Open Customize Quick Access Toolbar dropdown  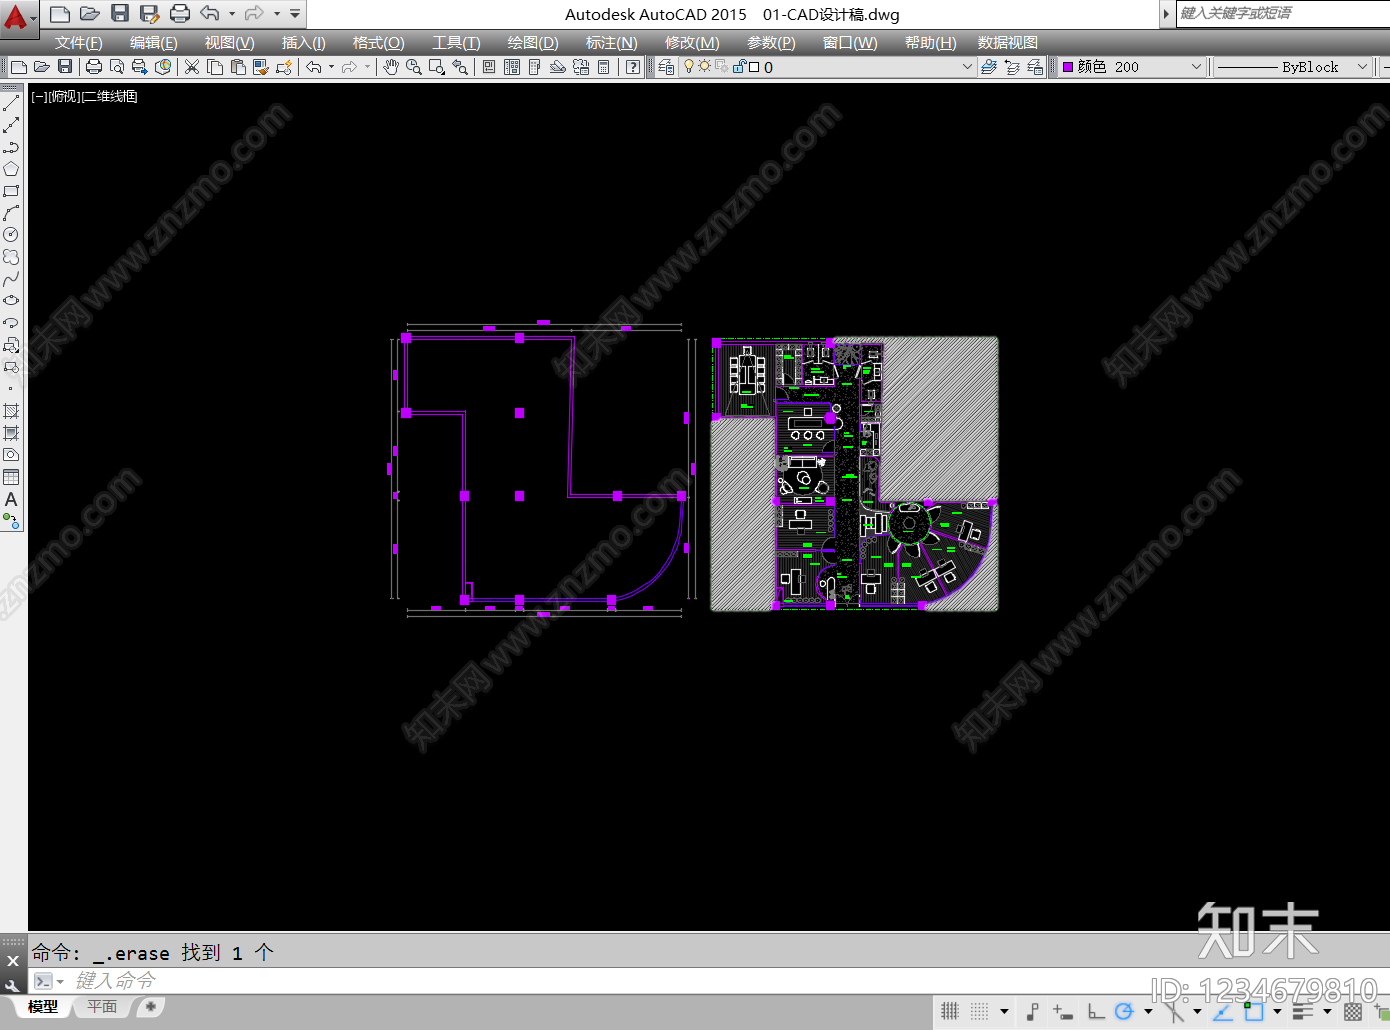295,13
